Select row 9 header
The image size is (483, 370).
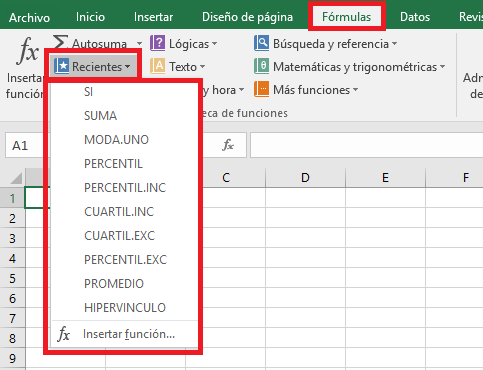(x=12, y=358)
